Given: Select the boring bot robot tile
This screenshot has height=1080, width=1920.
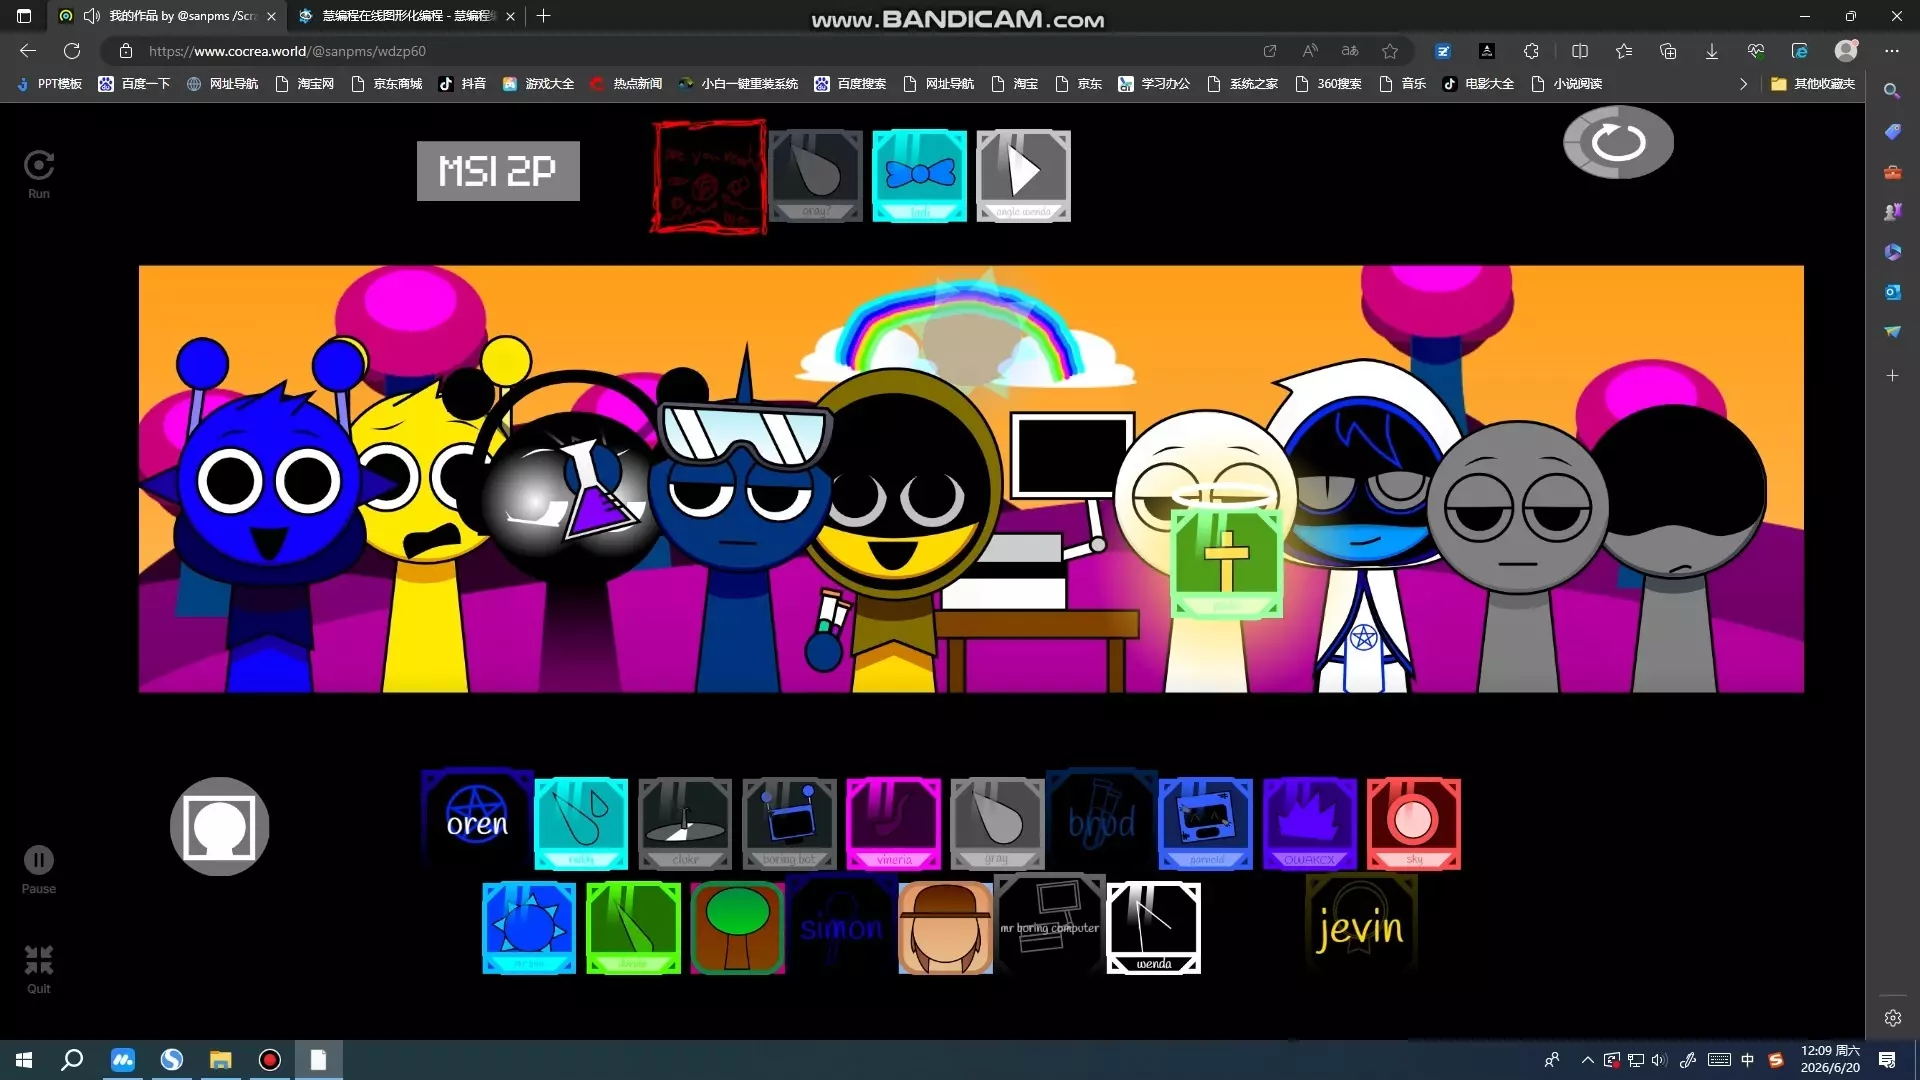Looking at the screenshot, I should coord(789,823).
